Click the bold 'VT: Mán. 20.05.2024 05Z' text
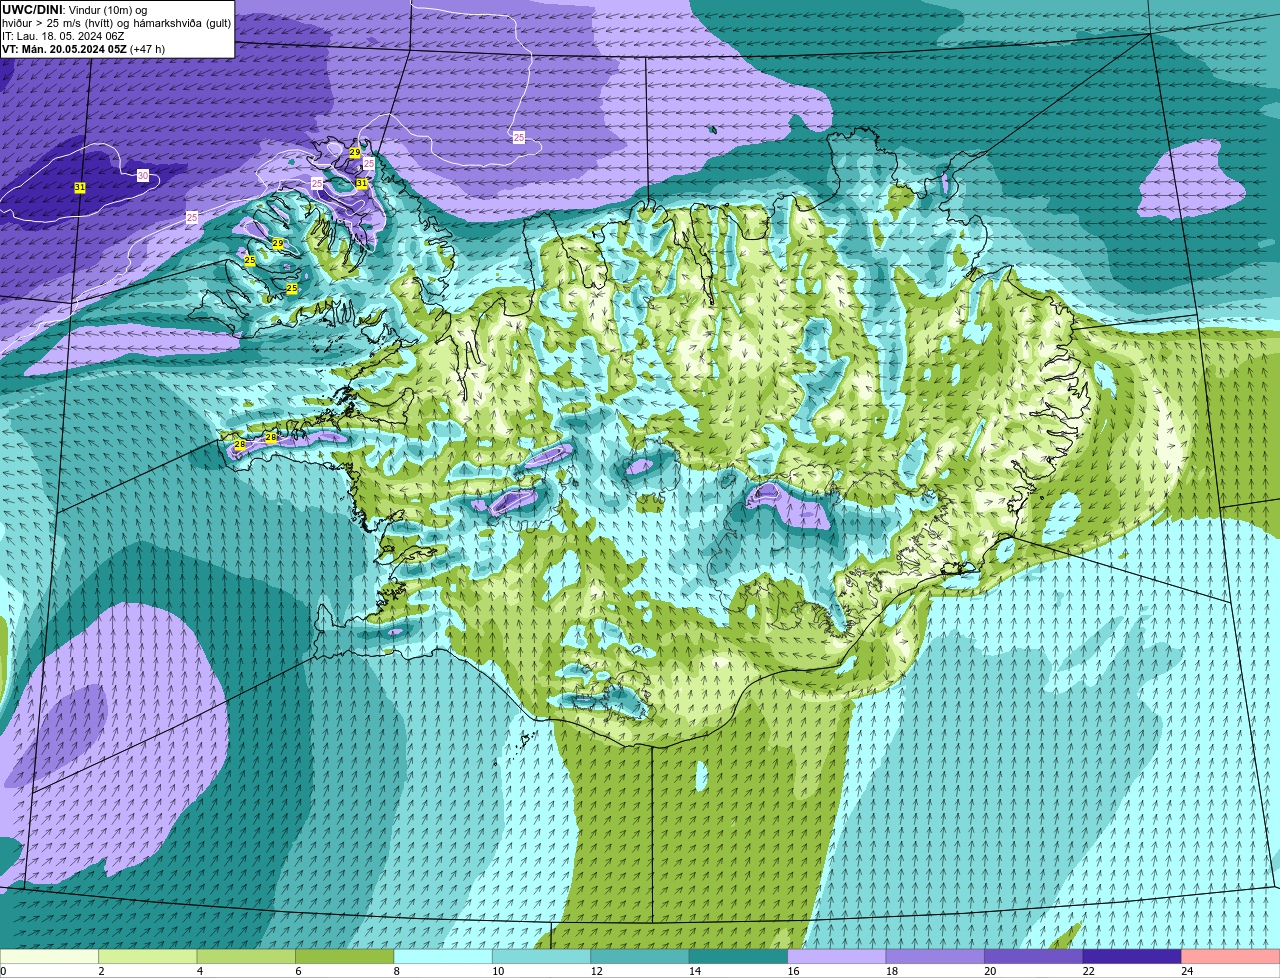 64,49
